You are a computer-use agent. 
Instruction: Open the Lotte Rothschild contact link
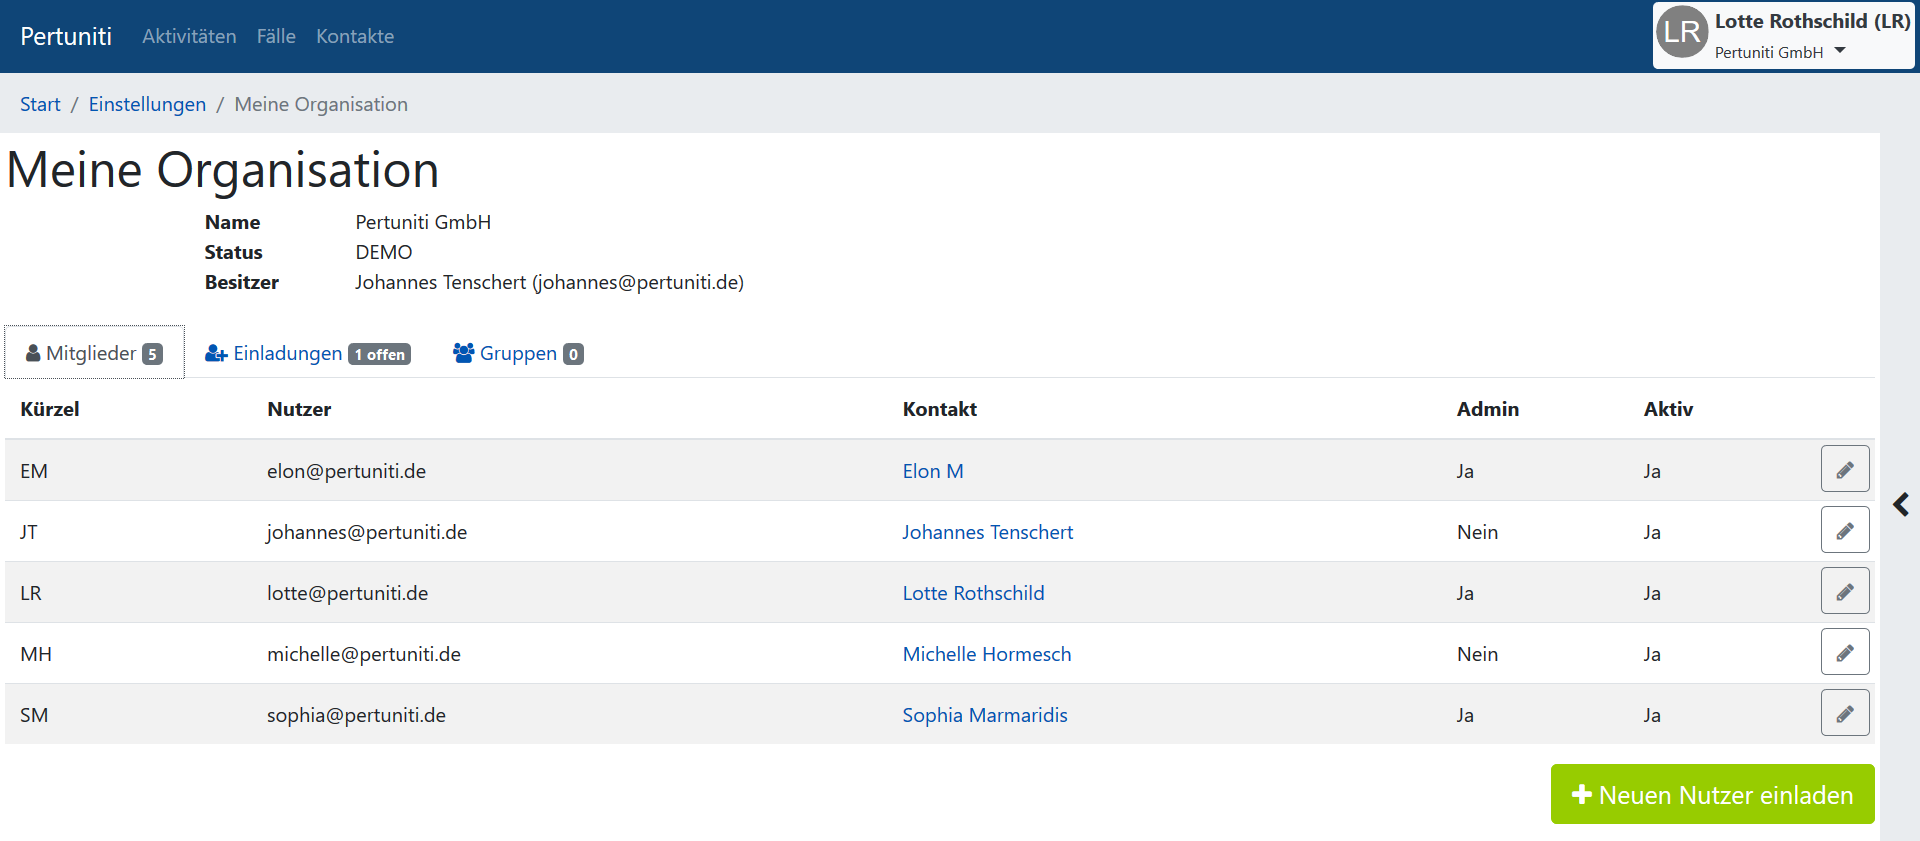coord(973,593)
